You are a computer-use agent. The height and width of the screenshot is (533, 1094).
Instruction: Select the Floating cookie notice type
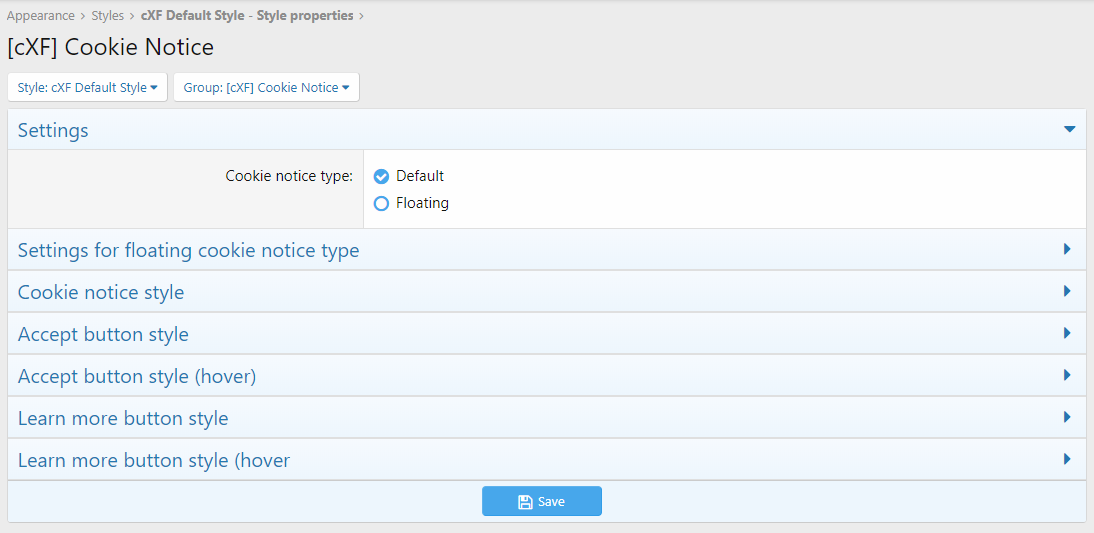point(381,203)
